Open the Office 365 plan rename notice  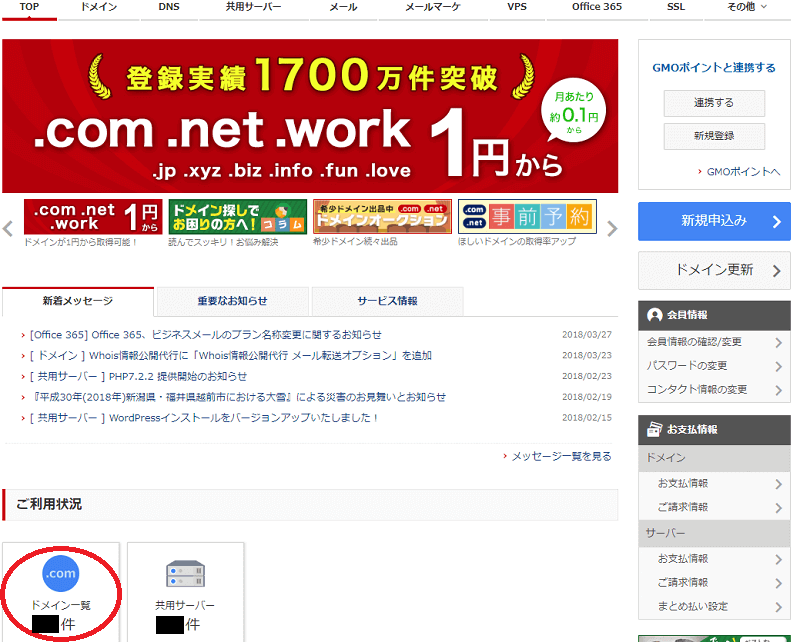pos(206,335)
